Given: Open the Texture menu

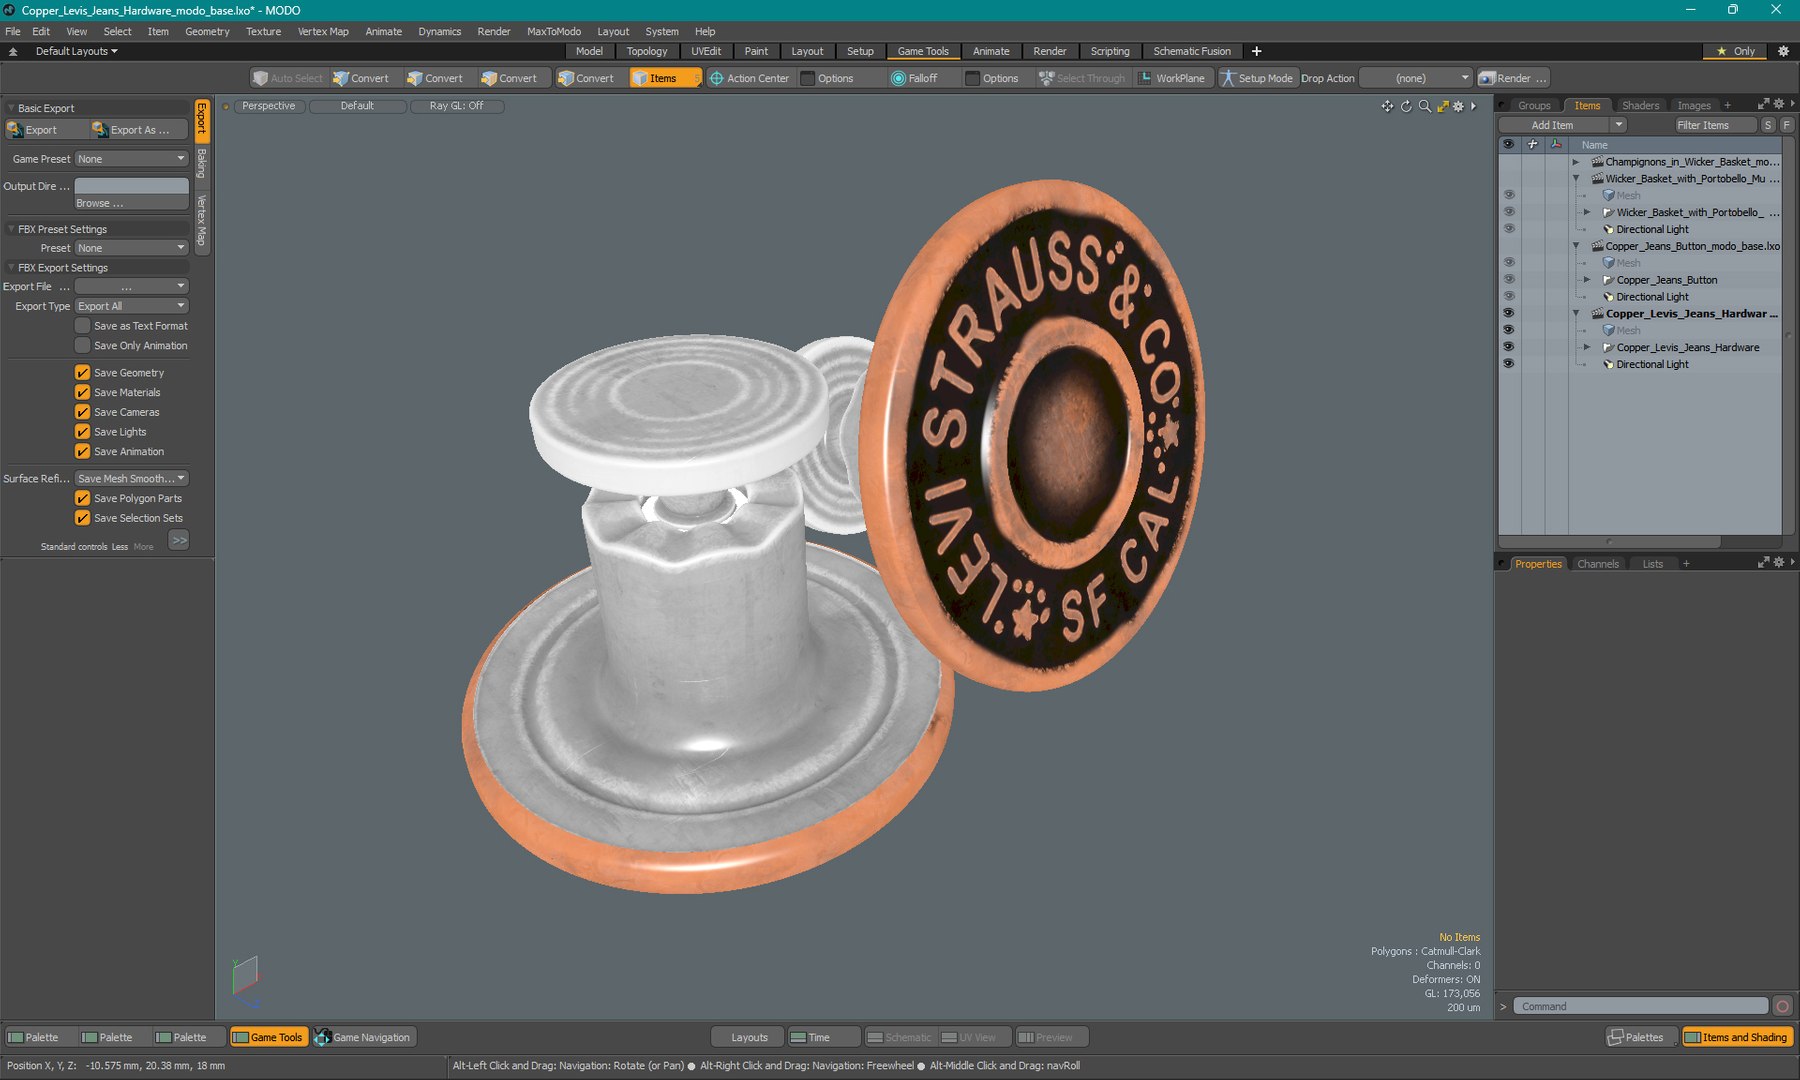Looking at the screenshot, I should click(x=263, y=31).
